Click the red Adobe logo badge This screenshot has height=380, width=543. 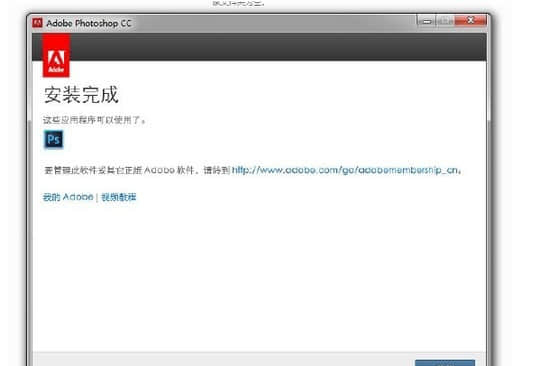56,55
